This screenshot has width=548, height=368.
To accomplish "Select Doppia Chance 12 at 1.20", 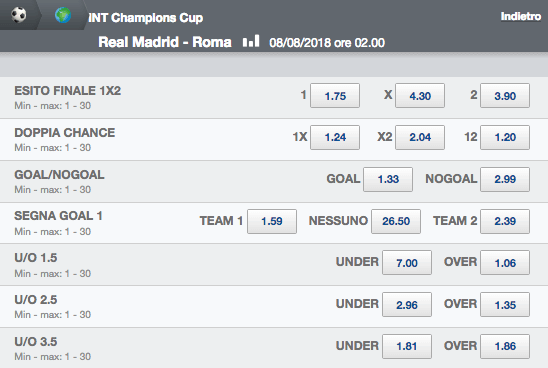I will (x=505, y=137).
